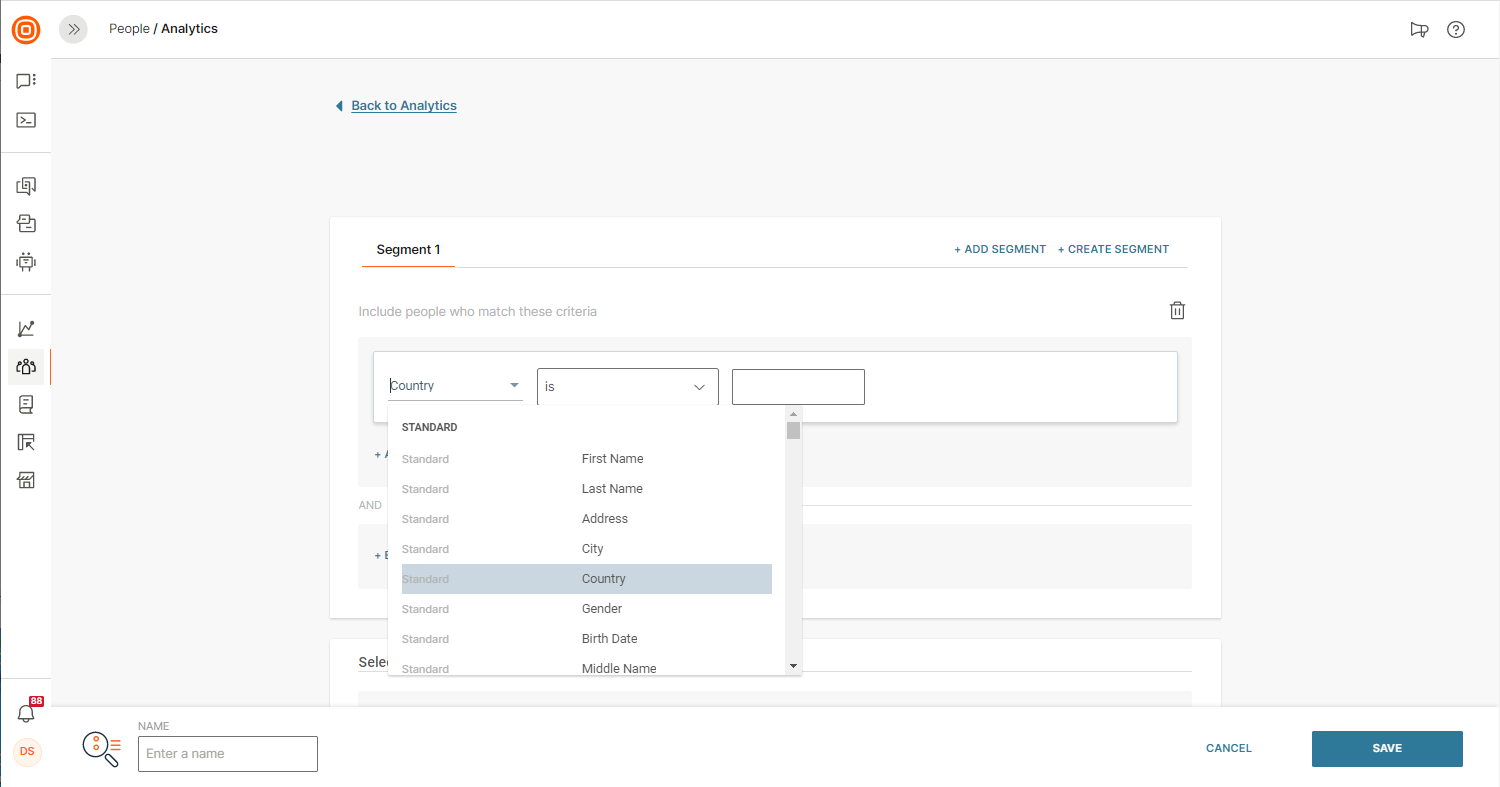Screen dimensions: 1500x787
Task: Click the notifications bell icon
Action: pyautogui.click(x=26, y=714)
